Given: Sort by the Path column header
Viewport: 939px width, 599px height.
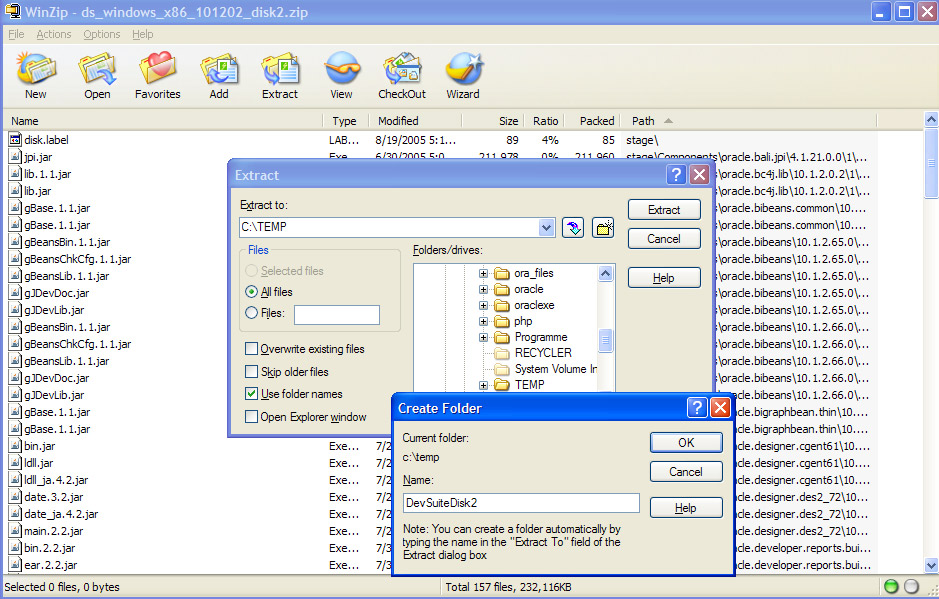Looking at the screenshot, I should (x=749, y=121).
